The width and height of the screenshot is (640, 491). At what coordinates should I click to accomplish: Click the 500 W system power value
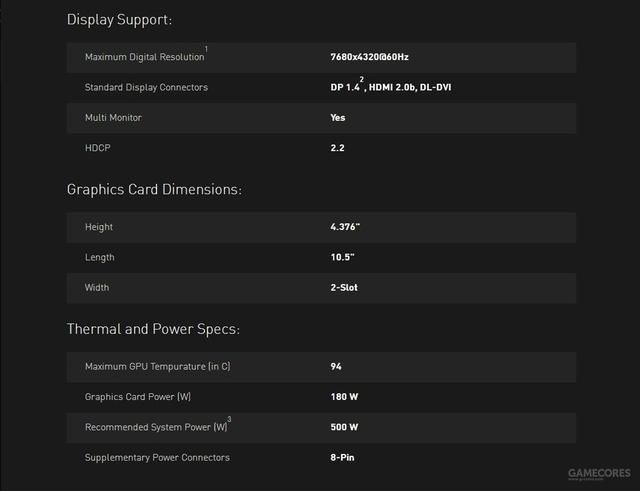[x=344, y=427]
